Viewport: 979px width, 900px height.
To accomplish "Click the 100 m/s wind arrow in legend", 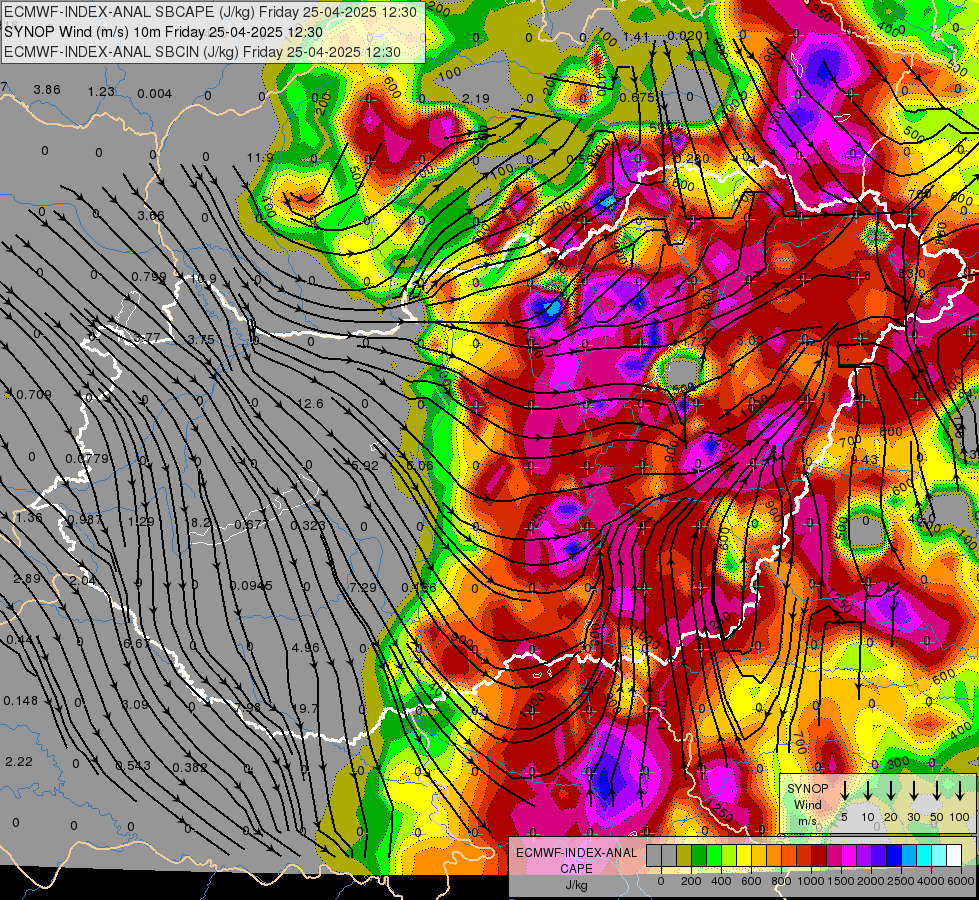I will tap(960, 790).
